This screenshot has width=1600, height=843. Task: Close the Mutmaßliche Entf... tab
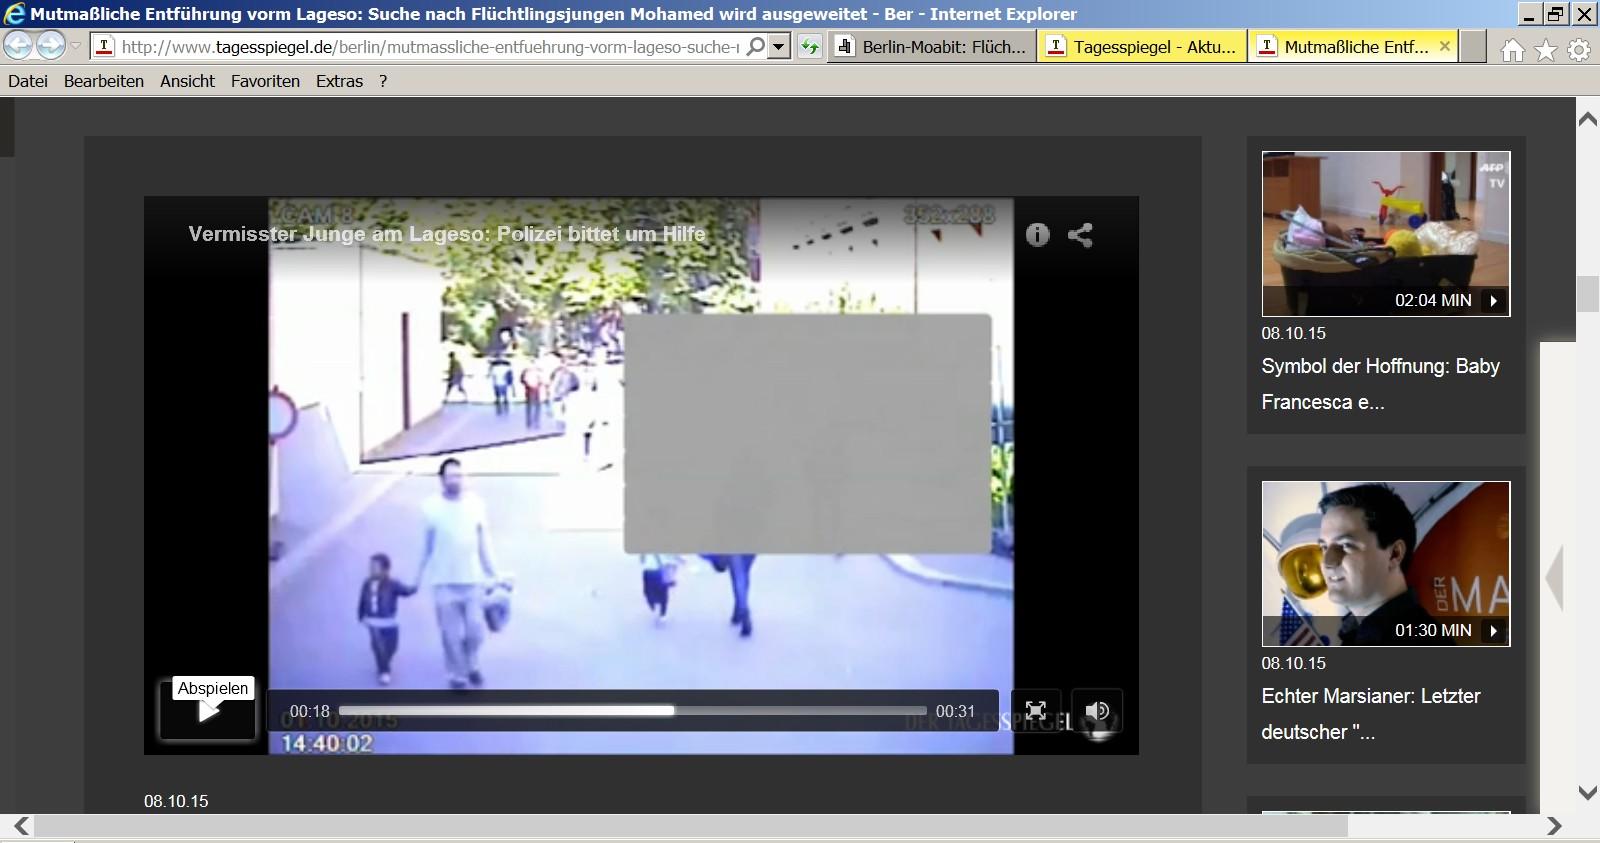coord(1445,46)
